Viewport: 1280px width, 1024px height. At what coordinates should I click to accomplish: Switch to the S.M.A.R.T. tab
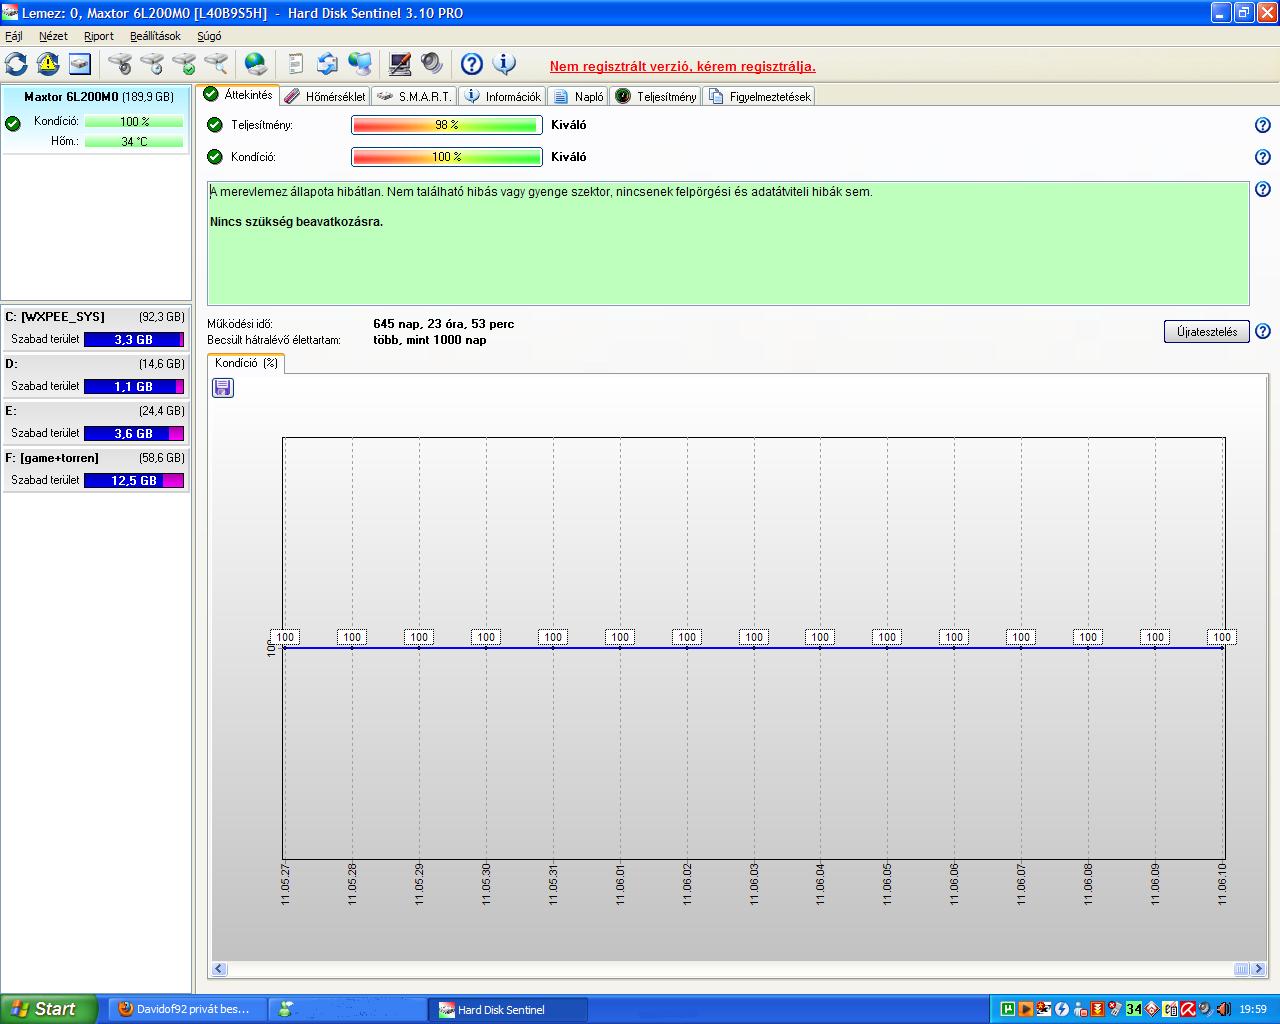pyautogui.click(x=415, y=97)
